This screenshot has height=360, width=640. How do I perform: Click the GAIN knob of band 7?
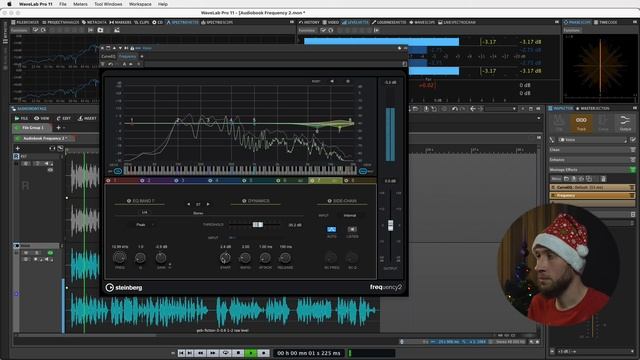[161, 258]
